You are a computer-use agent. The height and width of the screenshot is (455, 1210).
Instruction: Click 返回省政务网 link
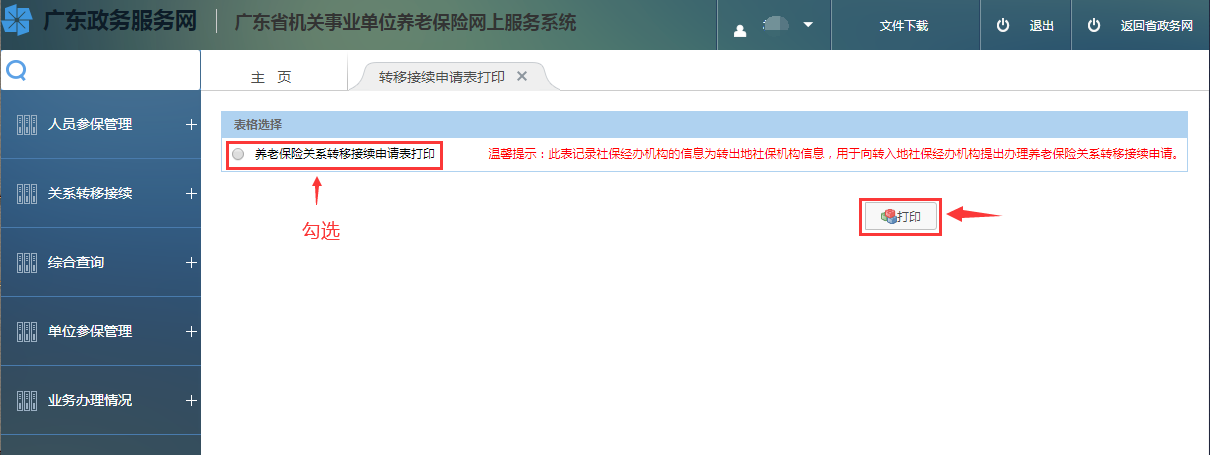click(1144, 26)
